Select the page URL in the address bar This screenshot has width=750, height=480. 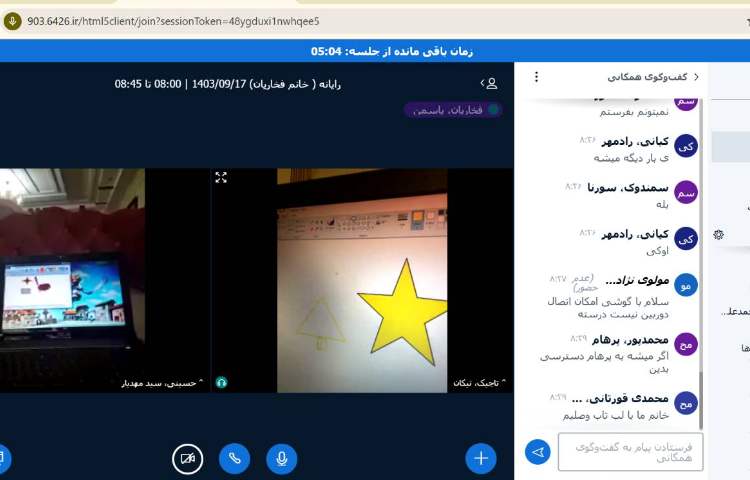click(173, 22)
